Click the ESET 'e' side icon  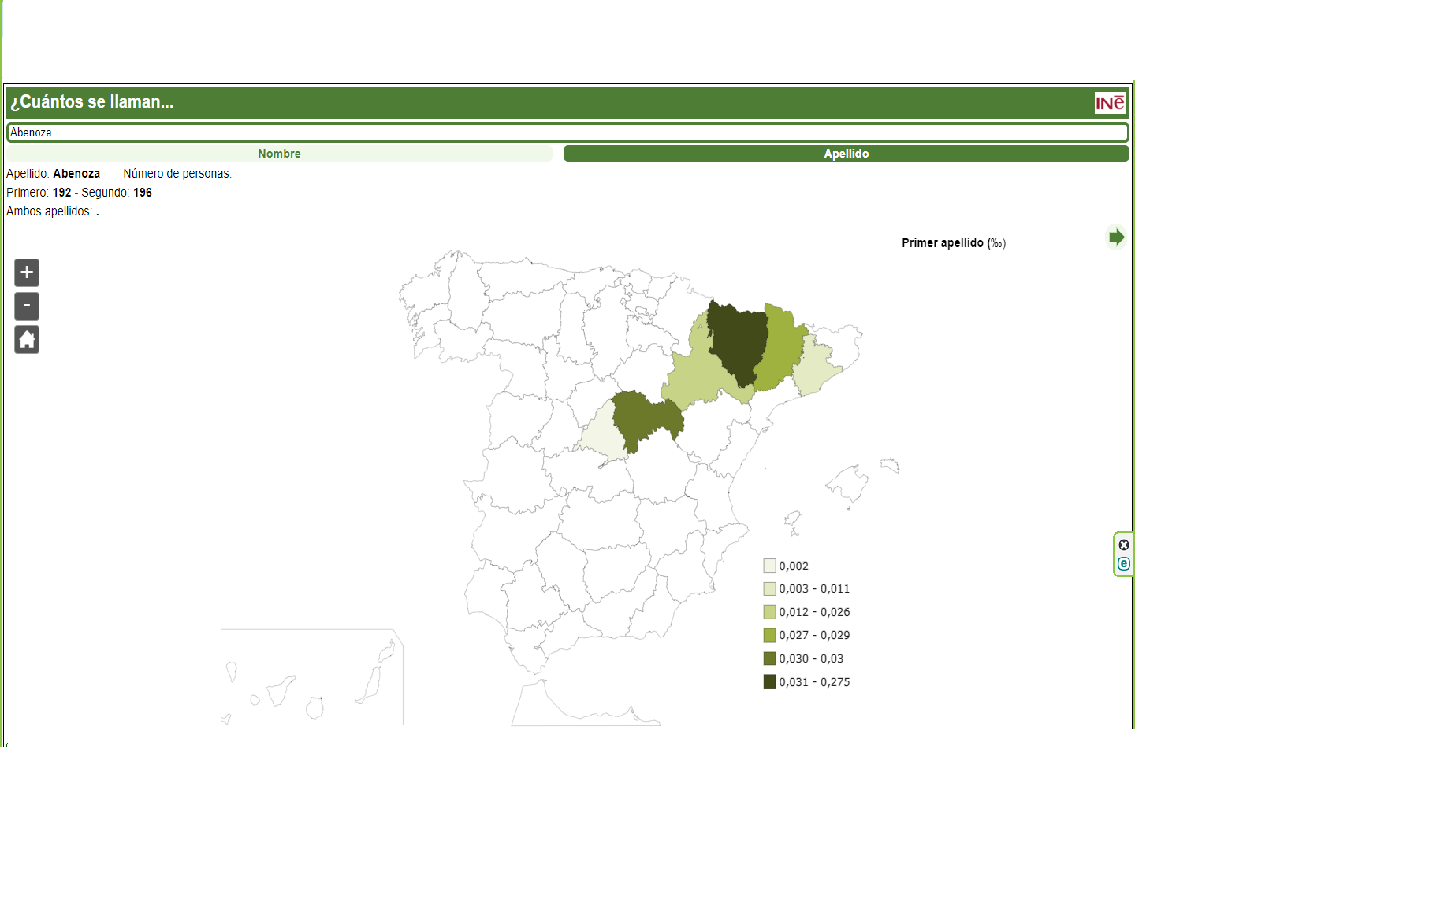(x=1124, y=564)
